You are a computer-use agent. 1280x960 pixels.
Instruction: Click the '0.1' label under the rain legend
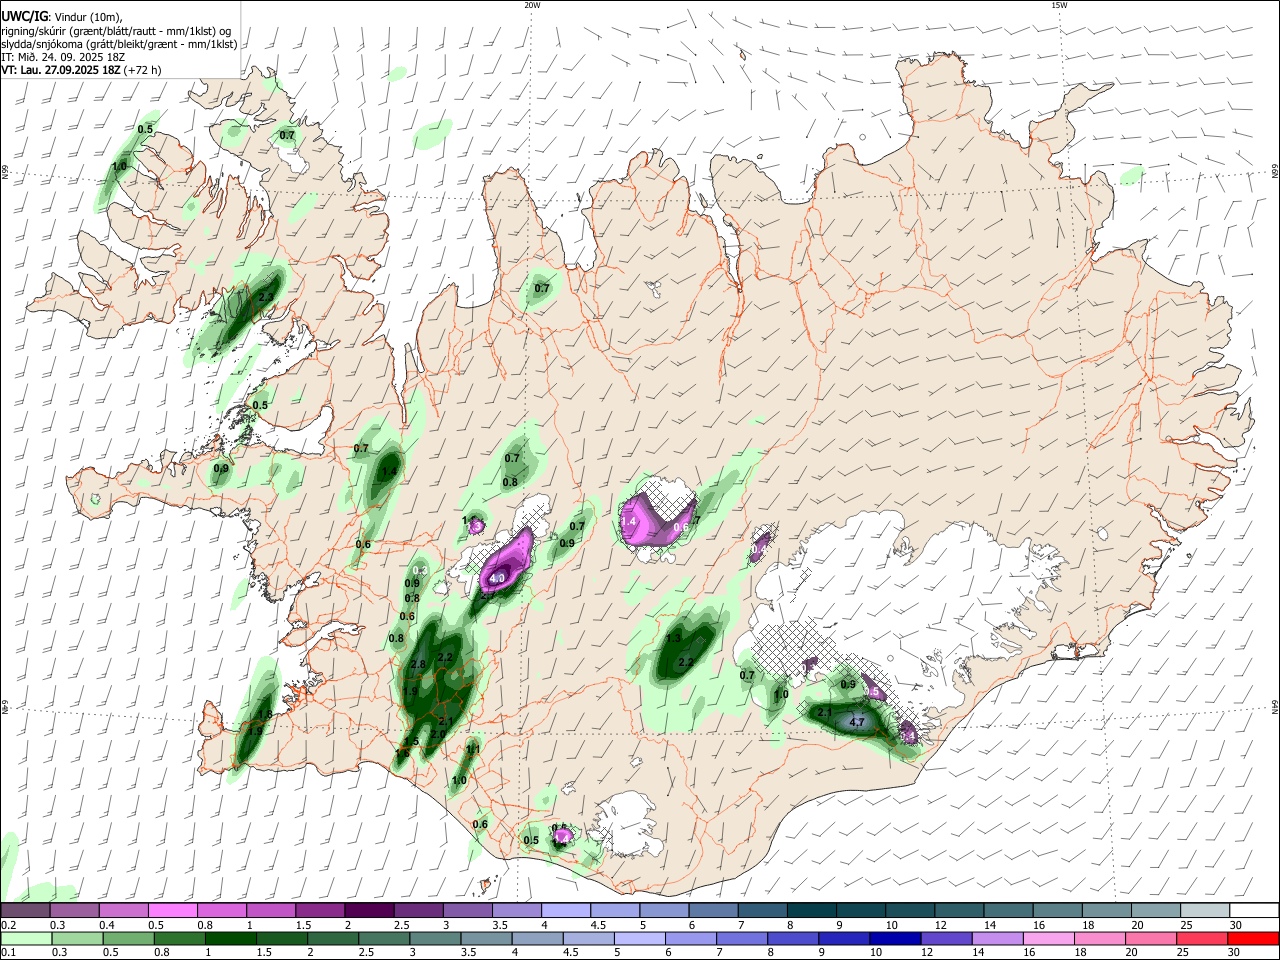(8, 952)
